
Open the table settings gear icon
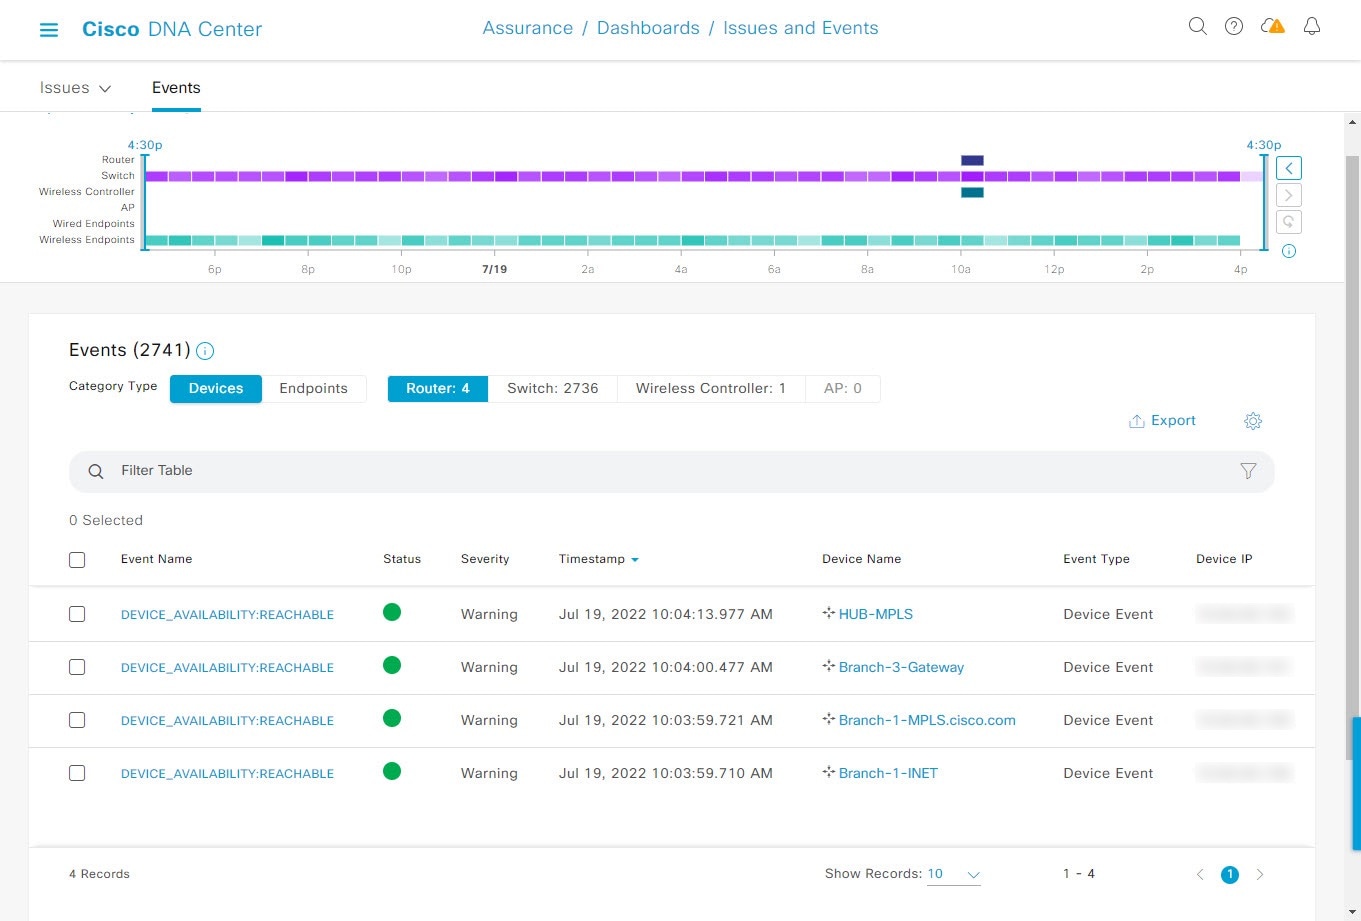pyautogui.click(x=1252, y=421)
